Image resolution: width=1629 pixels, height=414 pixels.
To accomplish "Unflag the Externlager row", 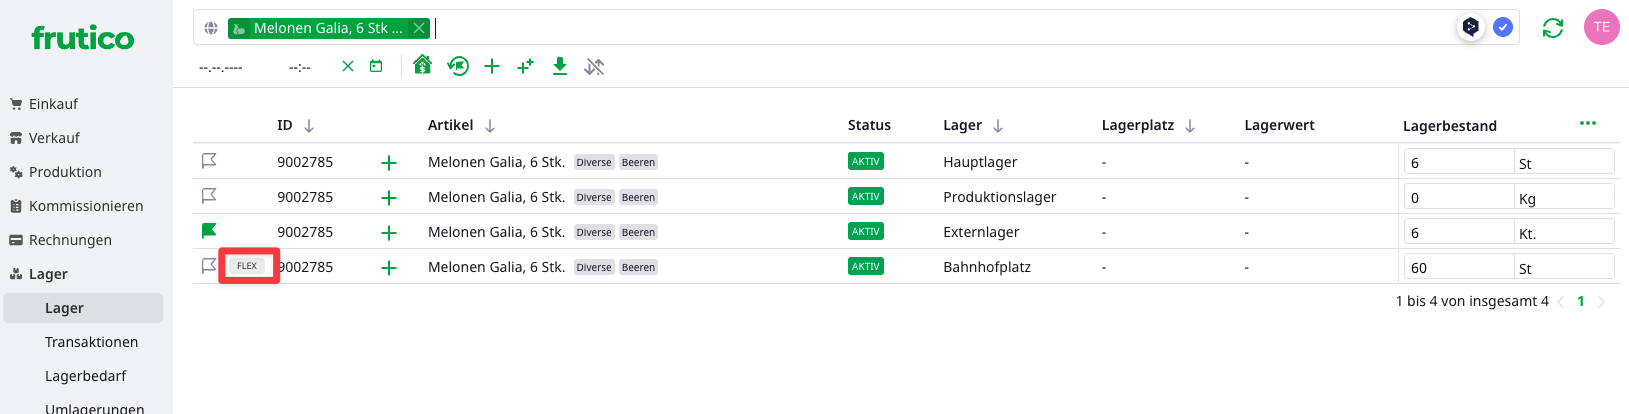I will pos(209,231).
